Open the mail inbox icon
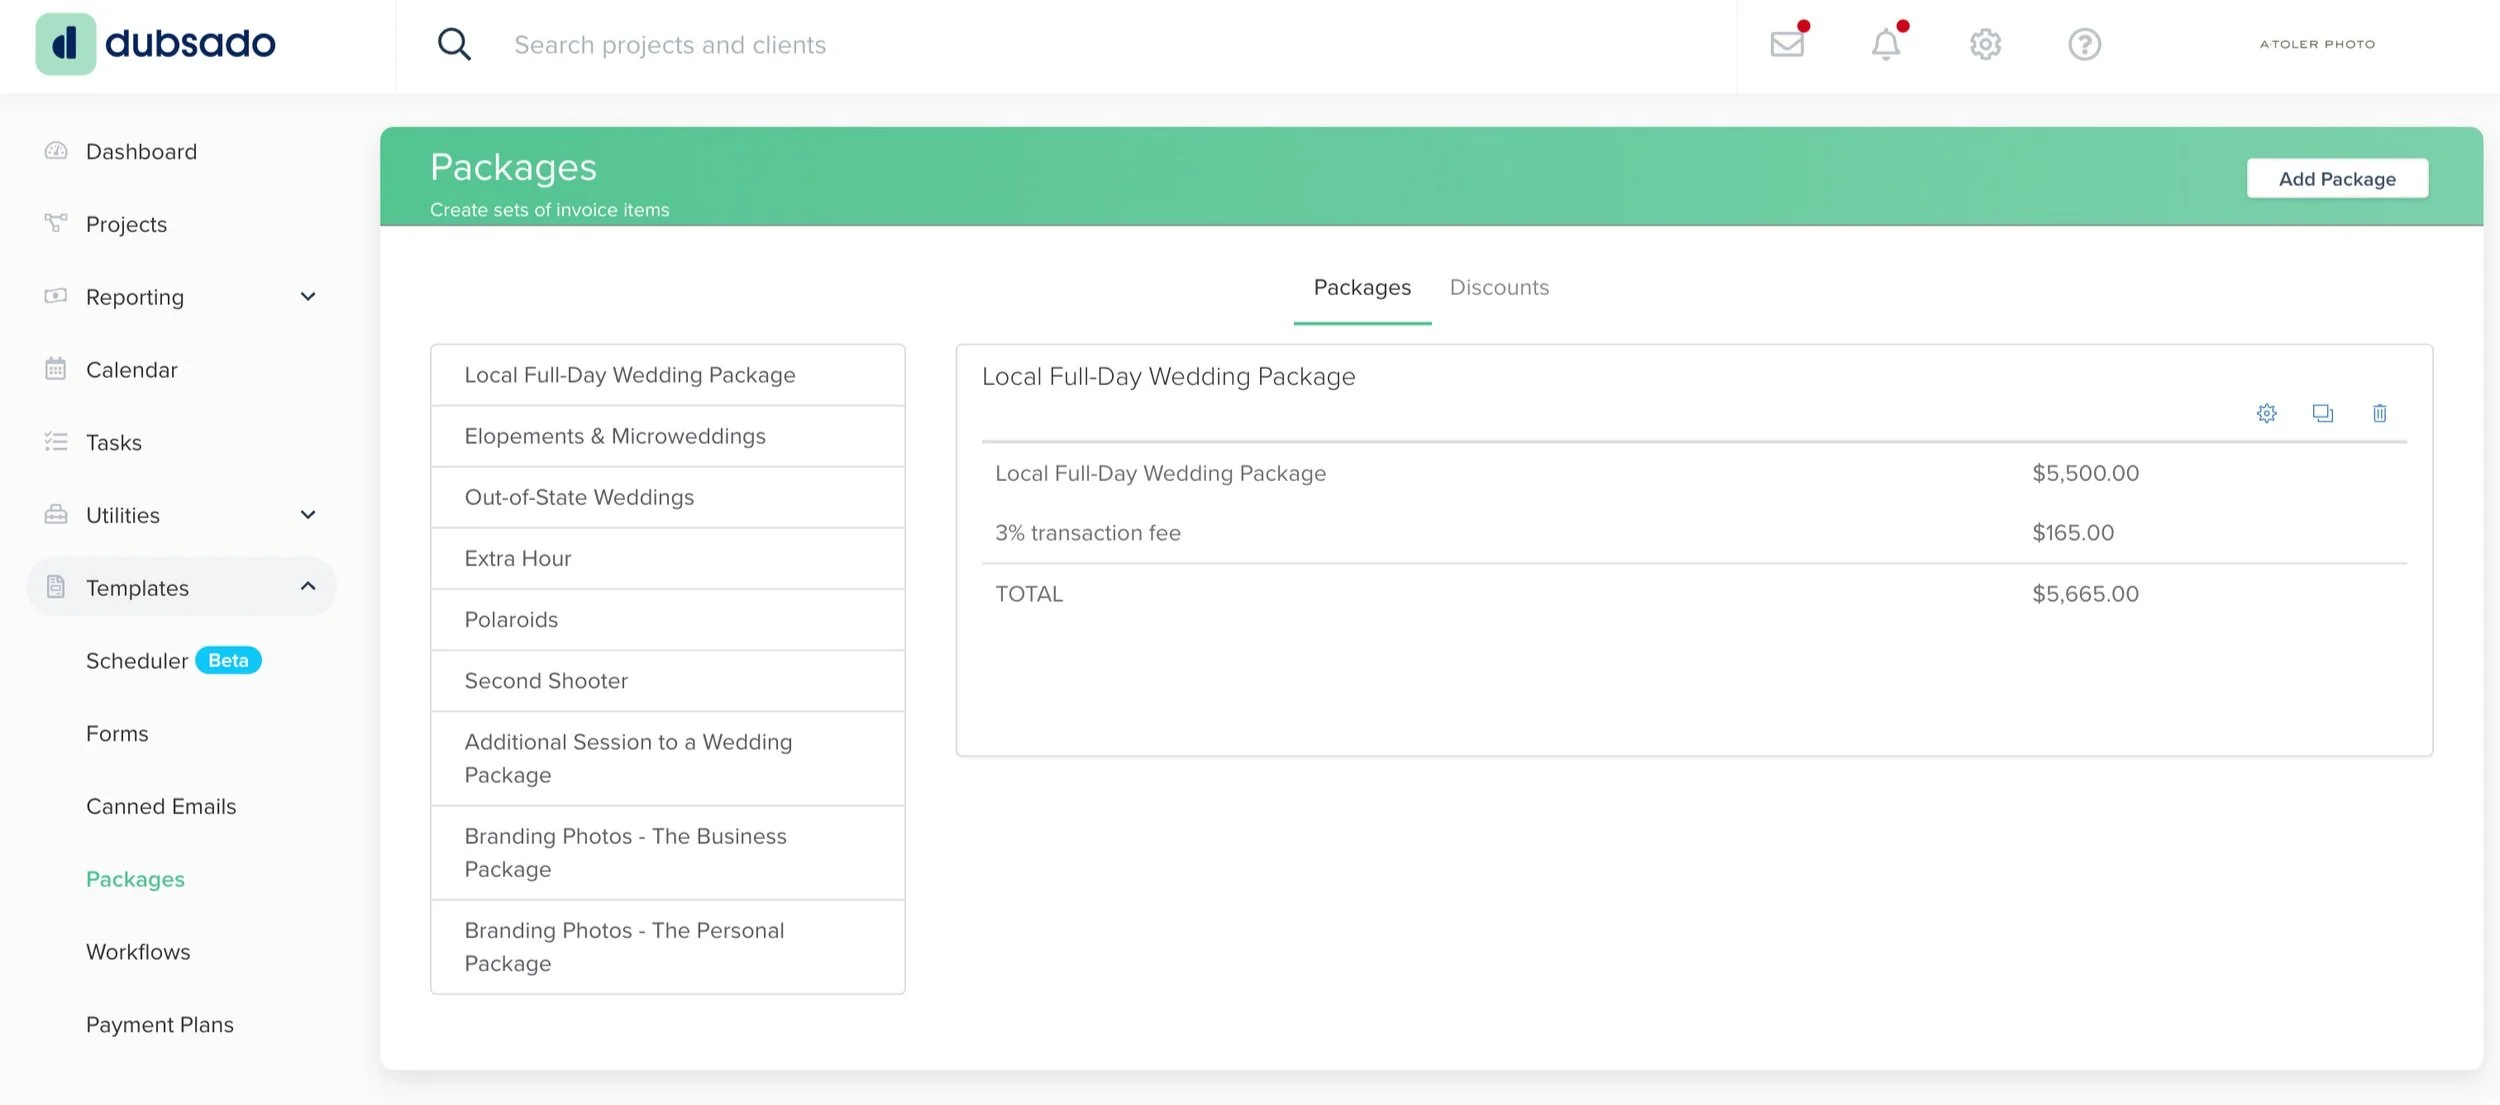This screenshot has width=2500, height=1105. (1787, 44)
